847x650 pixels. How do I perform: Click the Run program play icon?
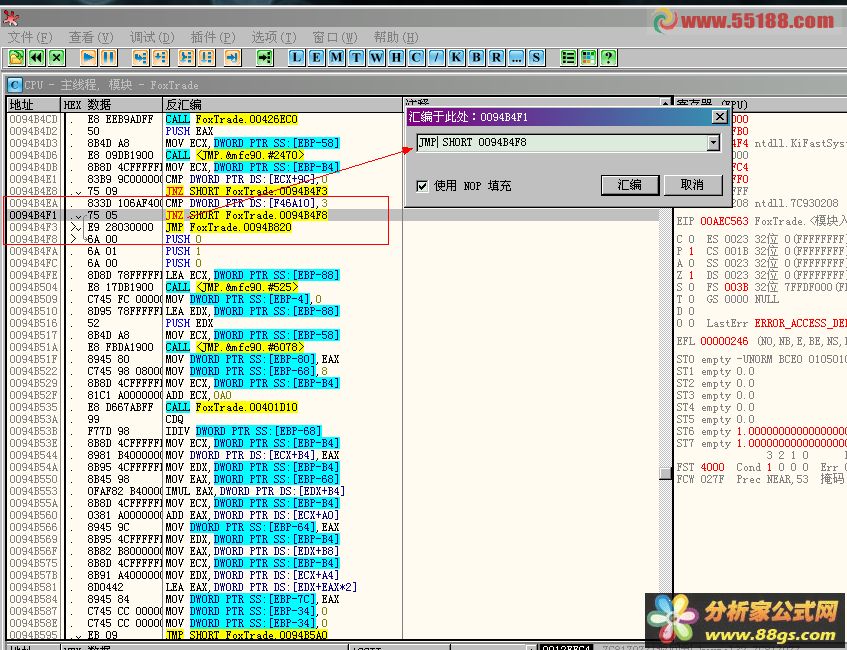coord(89,57)
